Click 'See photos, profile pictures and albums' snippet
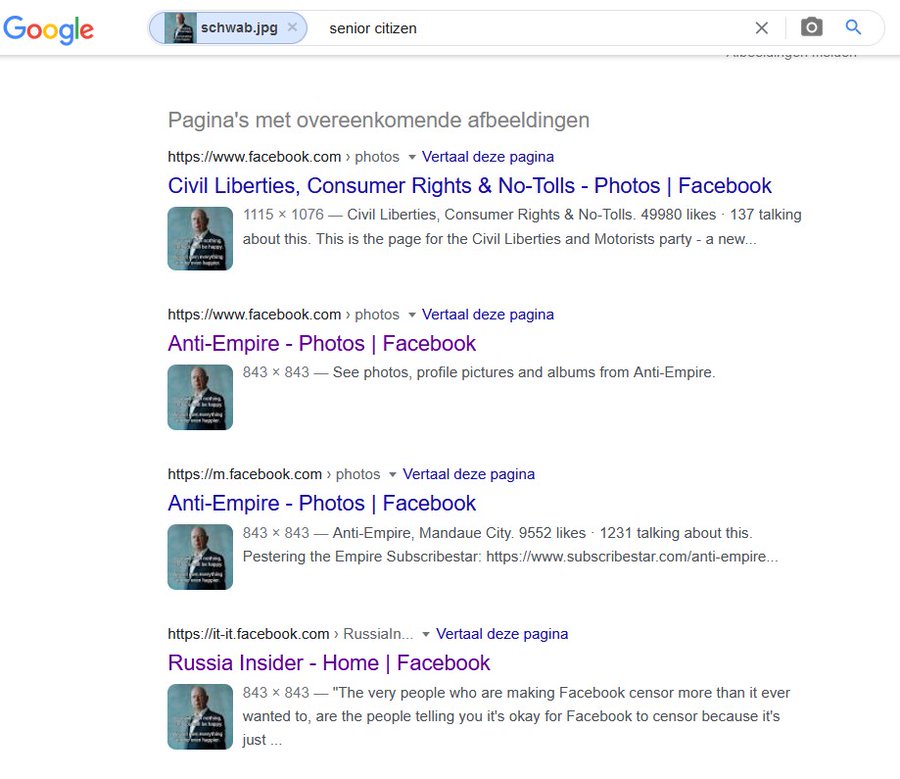 pos(524,372)
